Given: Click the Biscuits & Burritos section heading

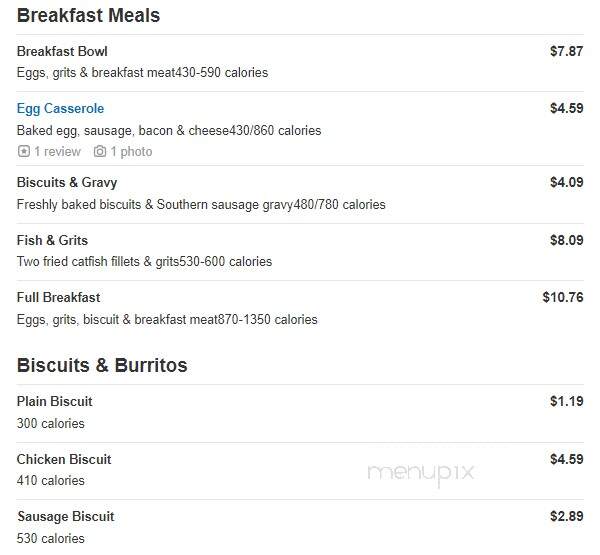Looking at the screenshot, I should click(102, 365).
